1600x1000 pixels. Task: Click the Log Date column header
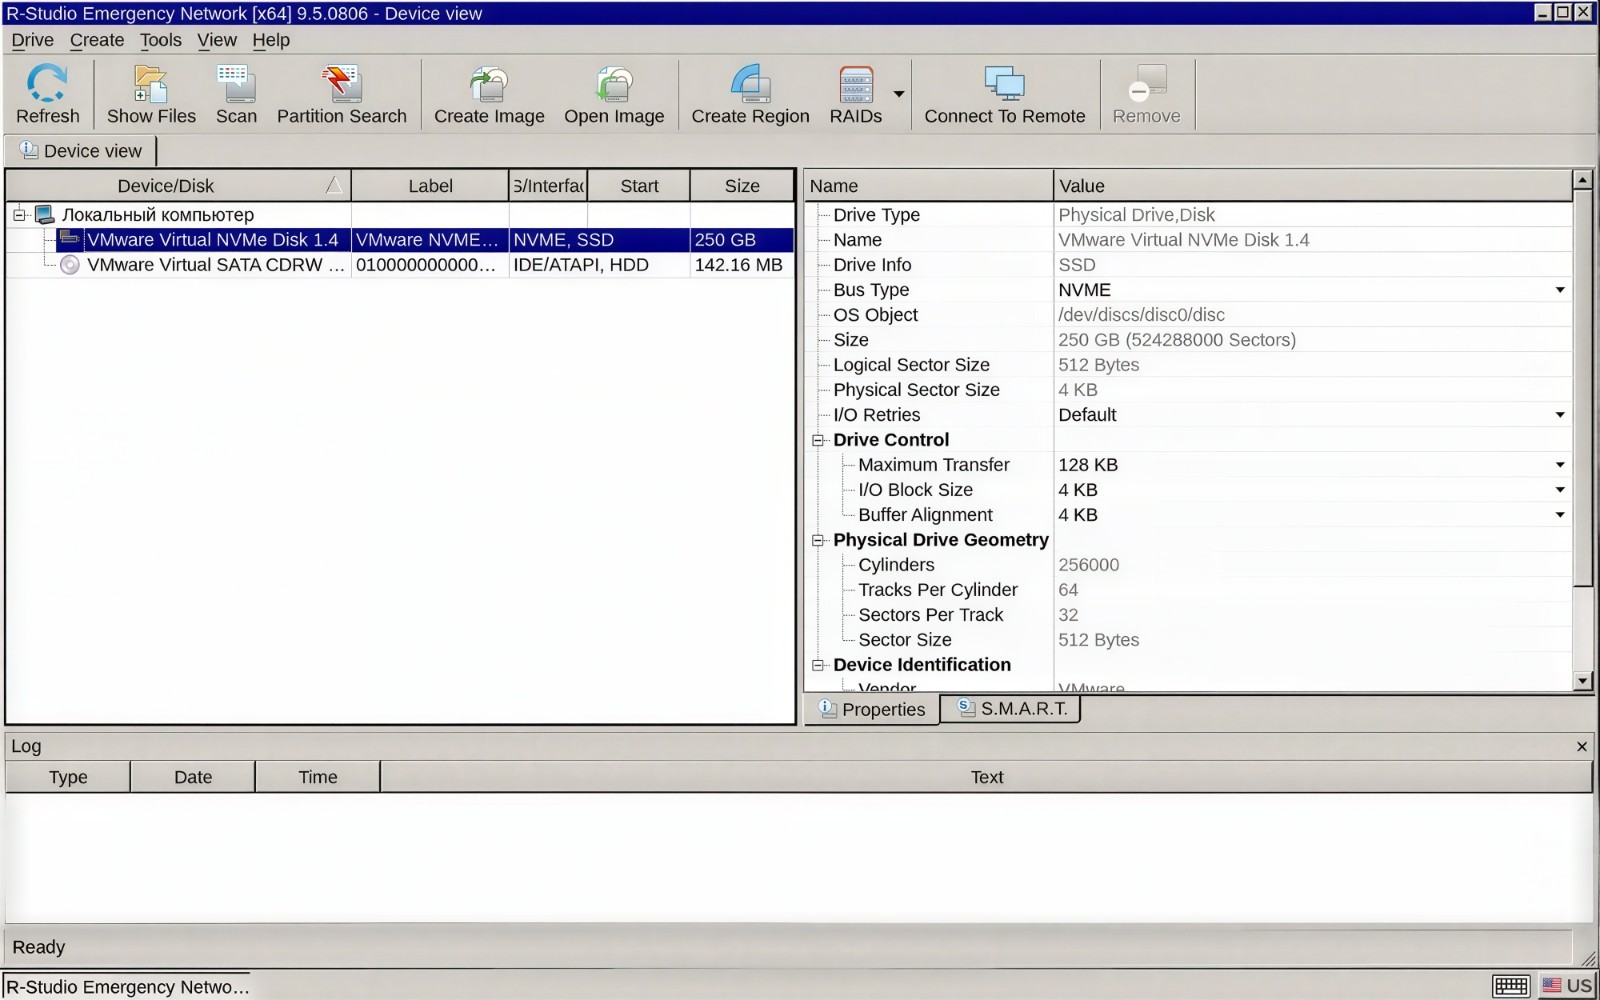193,777
